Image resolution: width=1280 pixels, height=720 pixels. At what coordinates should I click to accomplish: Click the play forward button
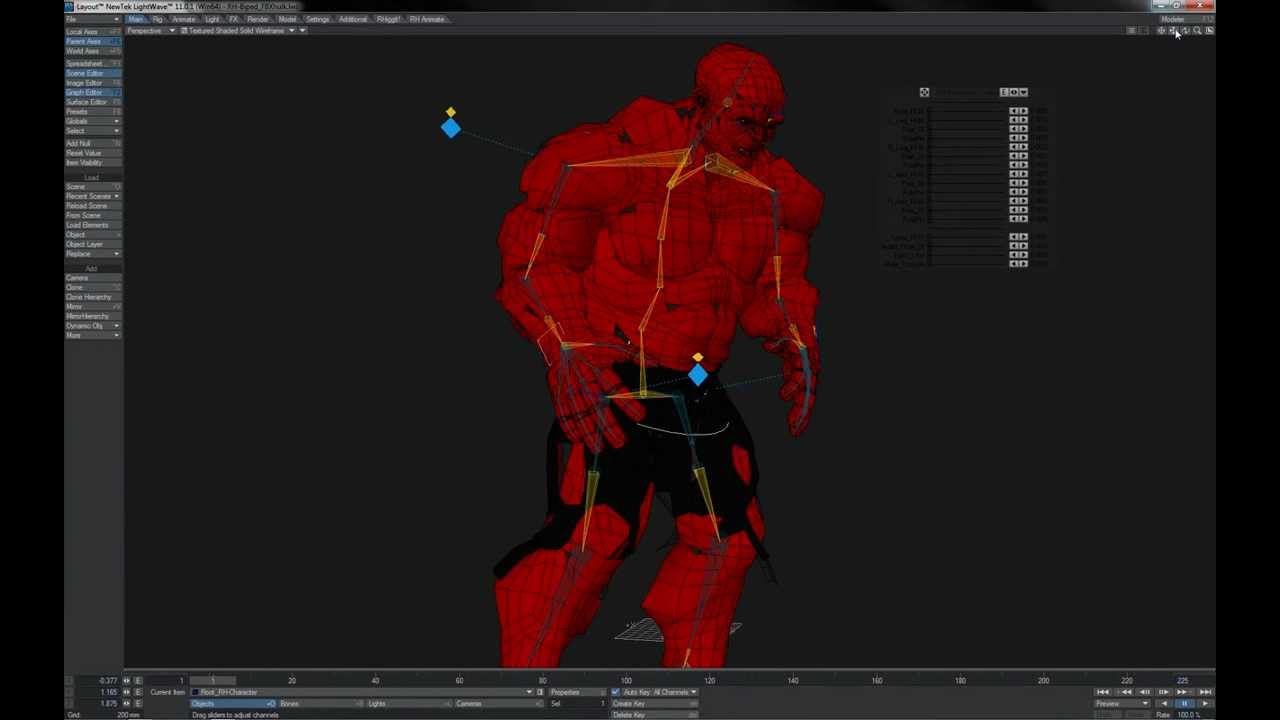click(1204, 704)
